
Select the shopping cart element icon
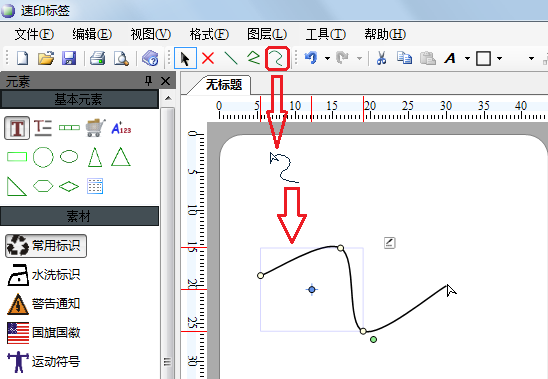click(95, 128)
